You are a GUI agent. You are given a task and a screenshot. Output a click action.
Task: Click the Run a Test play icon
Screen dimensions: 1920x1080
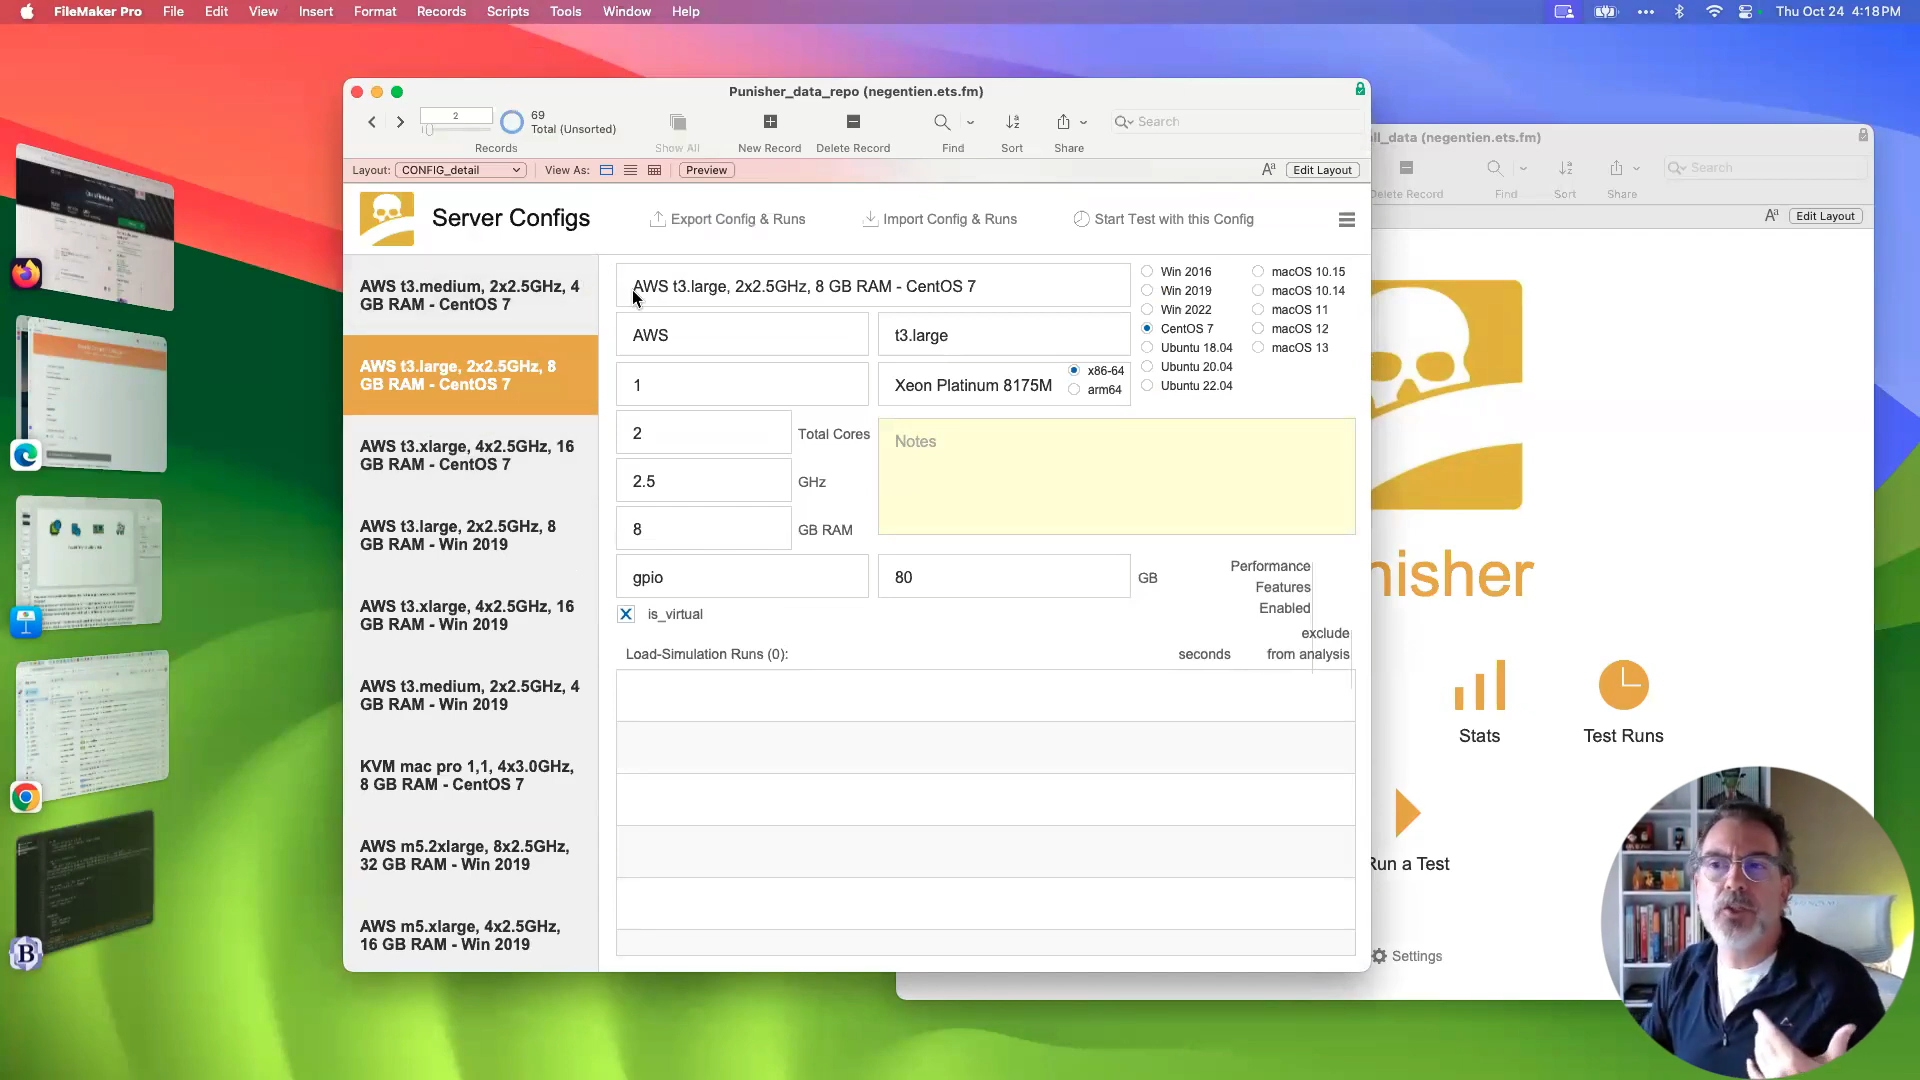point(1408,812)
